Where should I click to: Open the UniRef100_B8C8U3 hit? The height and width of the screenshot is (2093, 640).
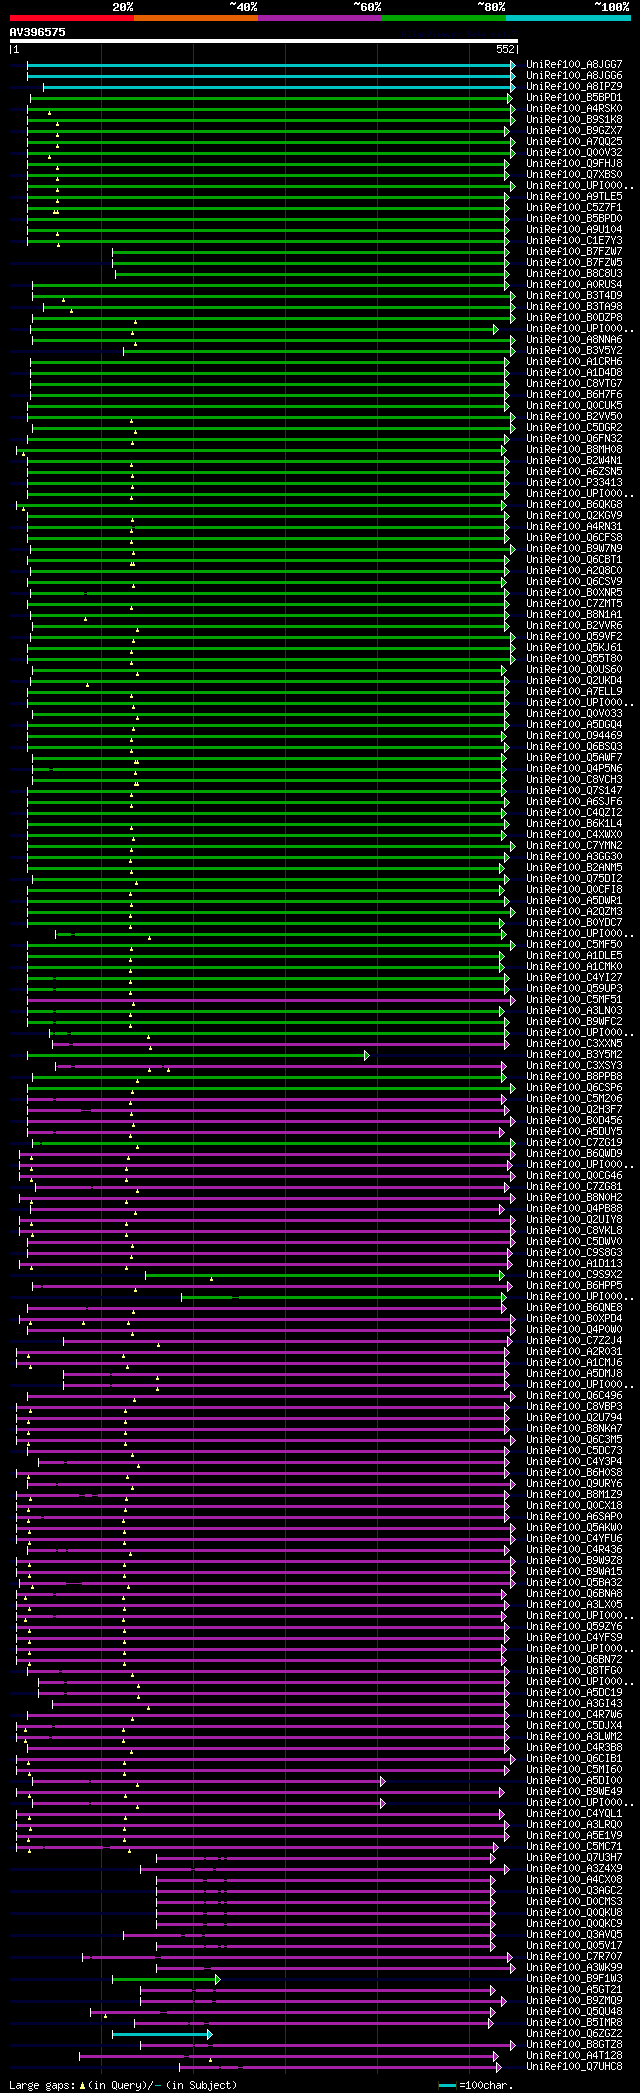pos(574,274)
